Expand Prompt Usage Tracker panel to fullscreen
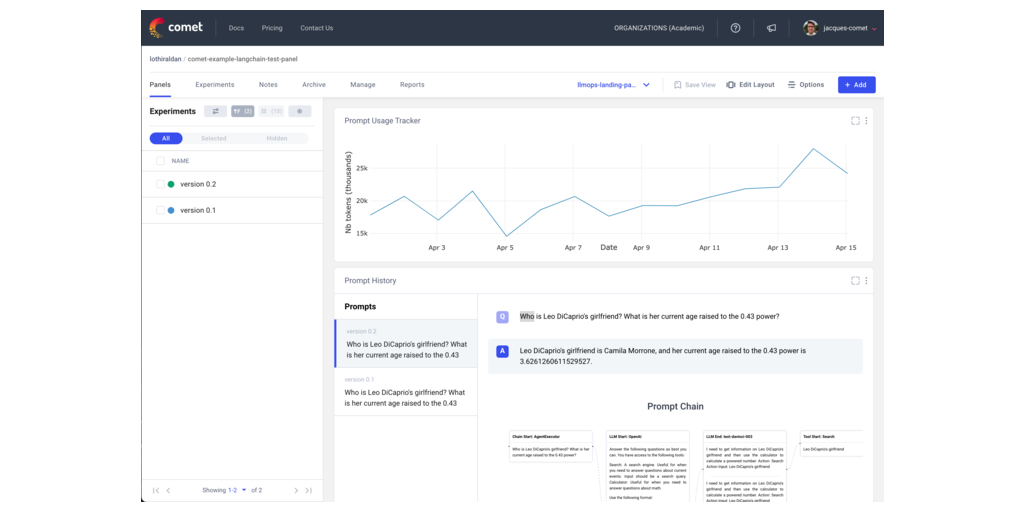 855,121
